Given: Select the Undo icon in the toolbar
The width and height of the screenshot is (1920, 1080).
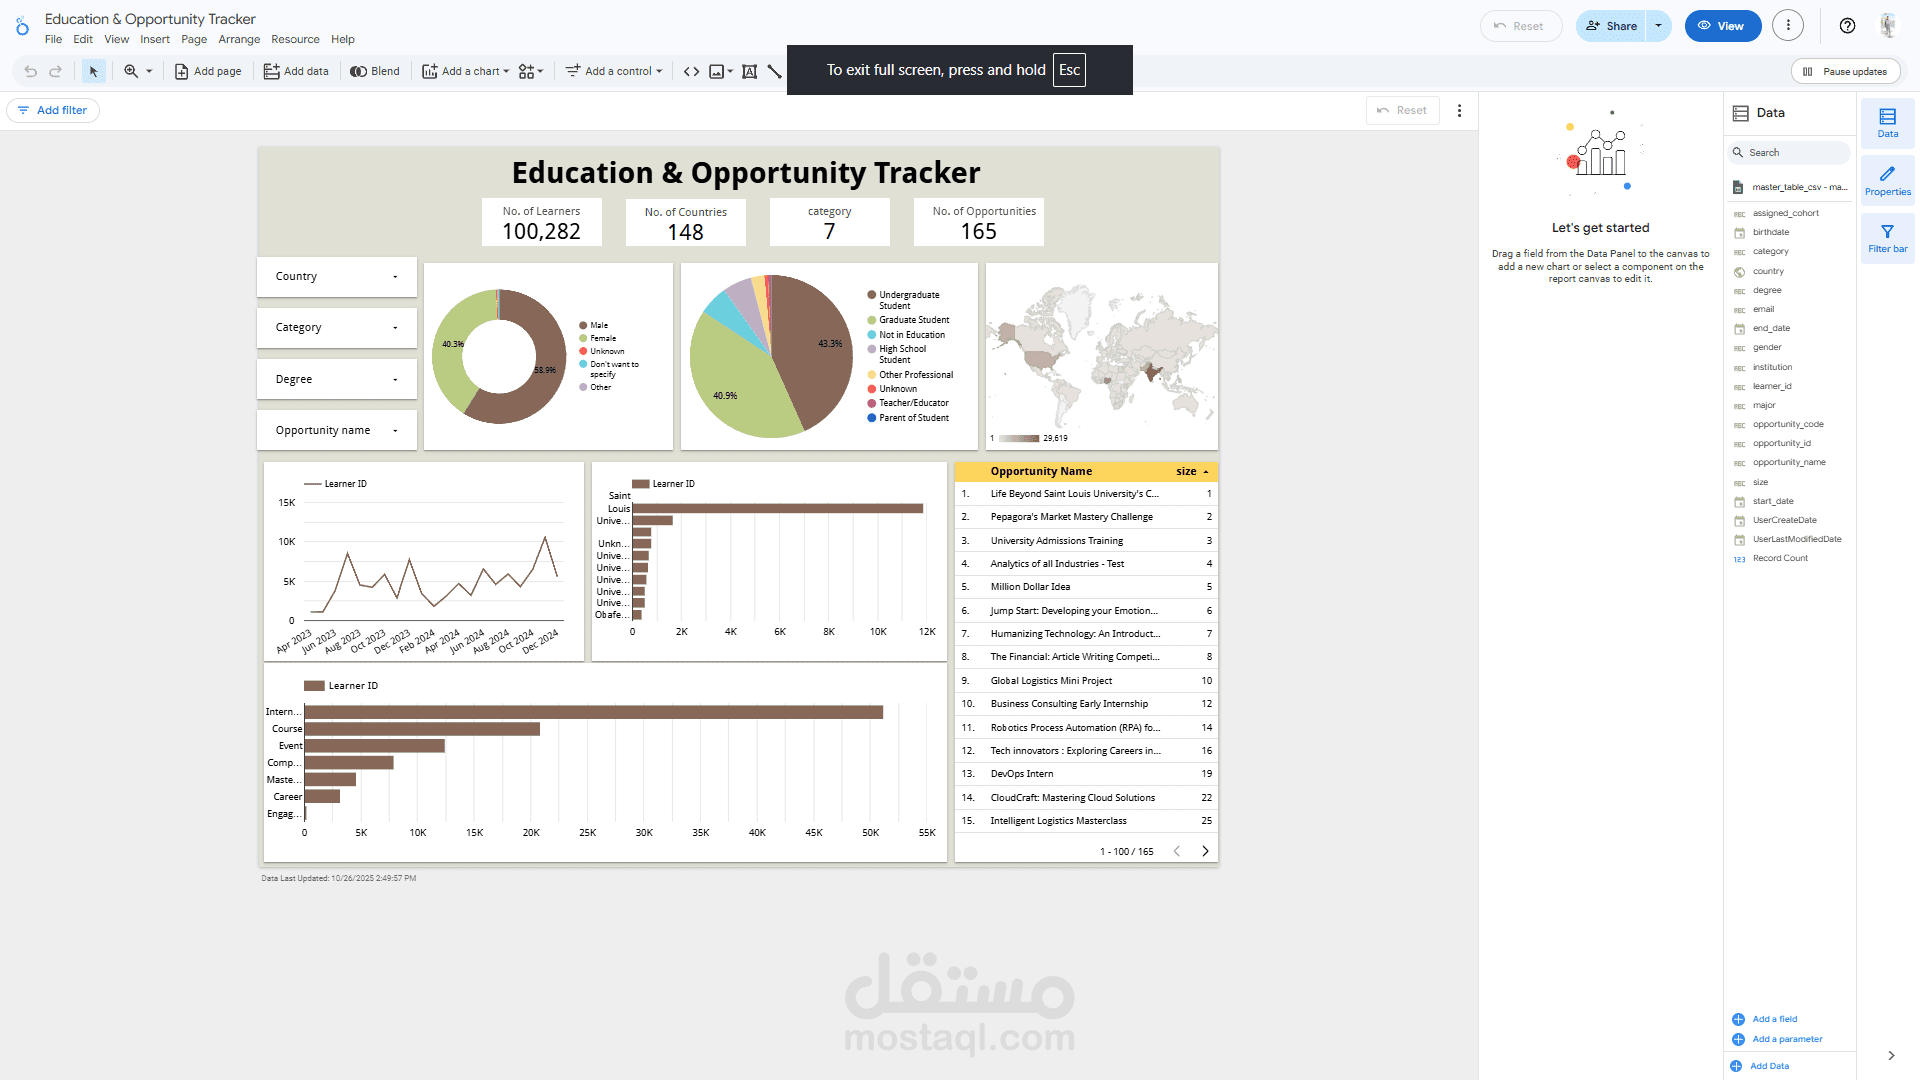Looking at the screenshot, I should pos(30,71).
